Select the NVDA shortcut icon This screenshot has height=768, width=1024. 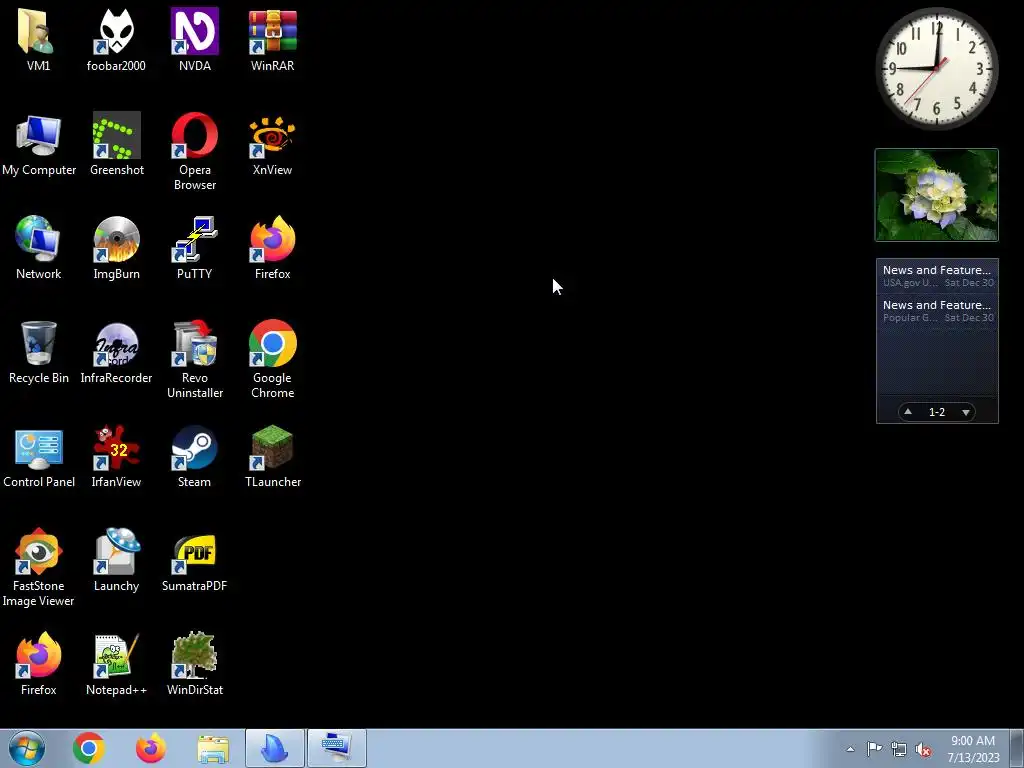point(195,40)
